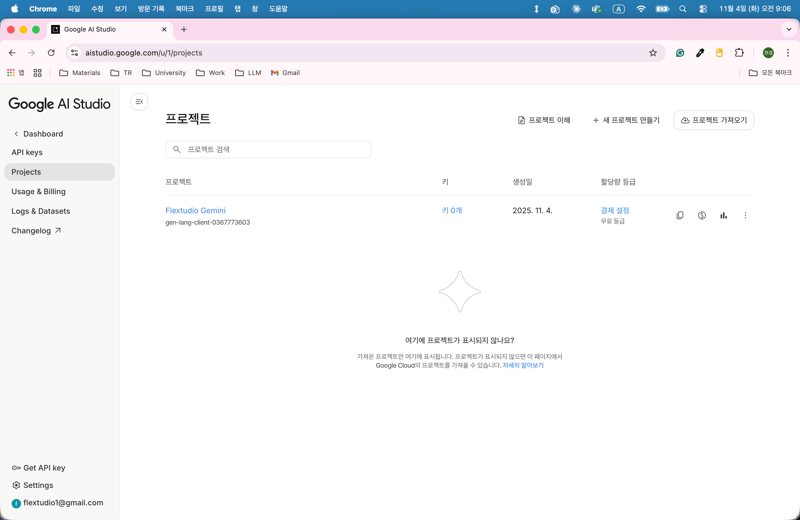Image resolution: width=800 pixels, height=520 pixels.
Task: Select Projects in the sidebar
Action: click(59, 172)
